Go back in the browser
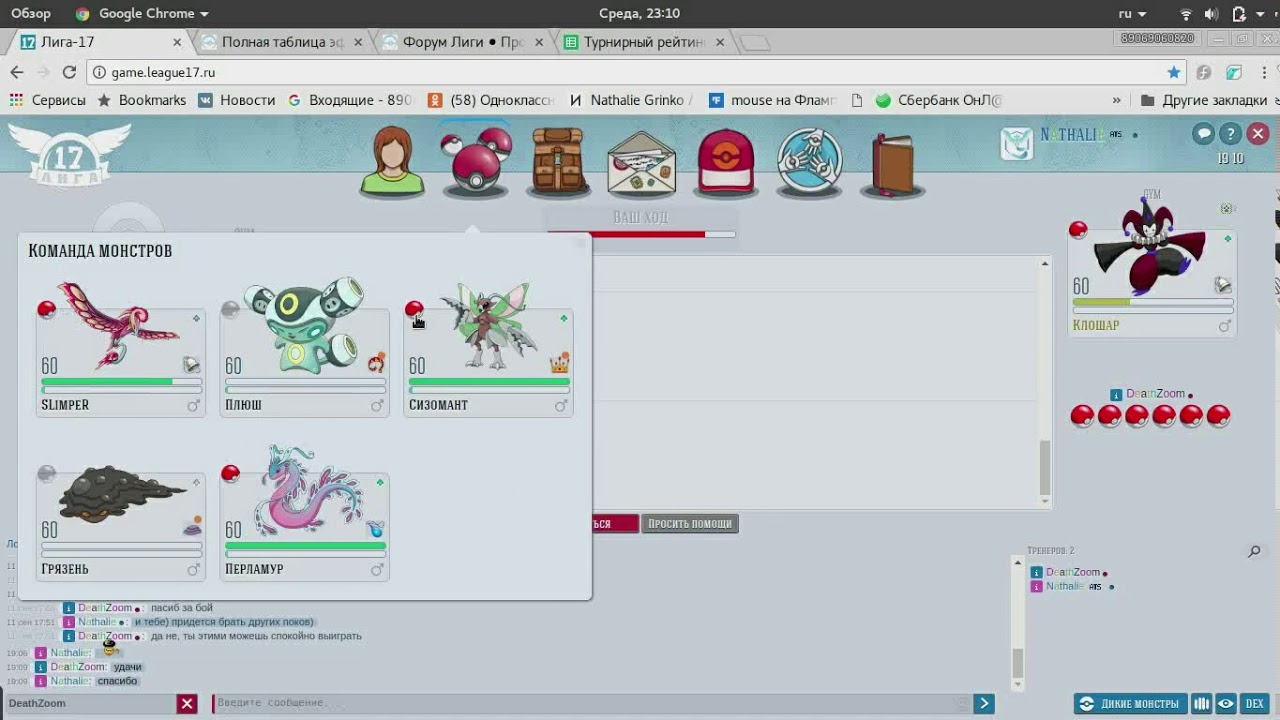1280x720 pixels. pyautogui.click(x=17, y=72)
